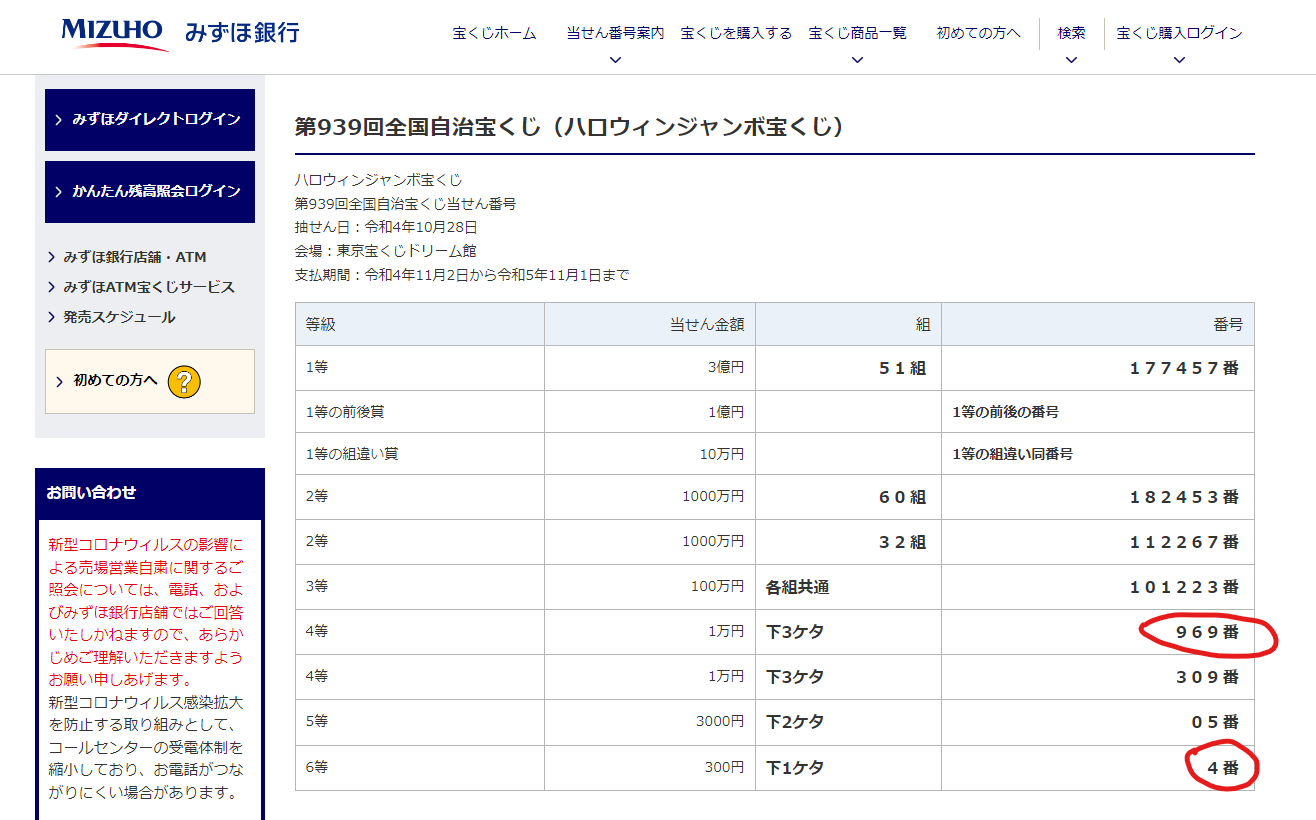Select 5等 number 05番
1316x820 pixels.
(x=1215, y=722)
